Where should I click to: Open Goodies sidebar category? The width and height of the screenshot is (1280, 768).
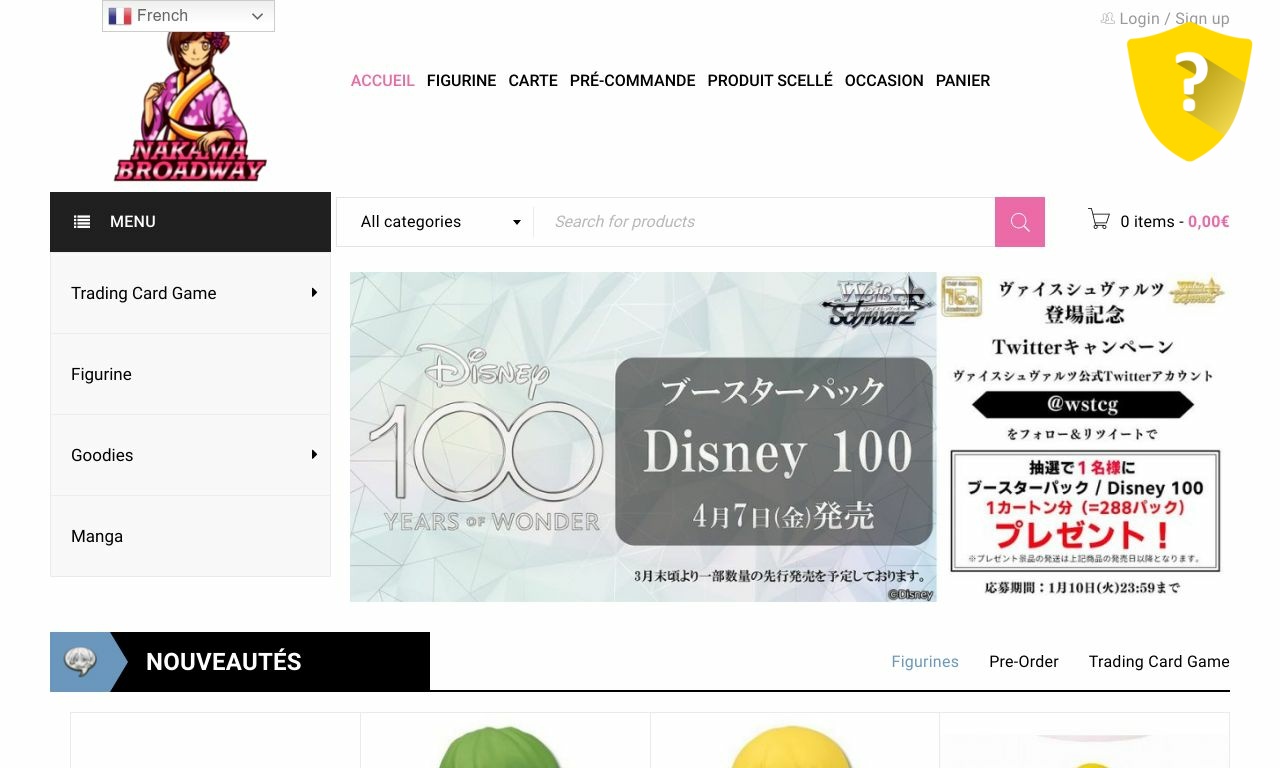tap(190, 455)
